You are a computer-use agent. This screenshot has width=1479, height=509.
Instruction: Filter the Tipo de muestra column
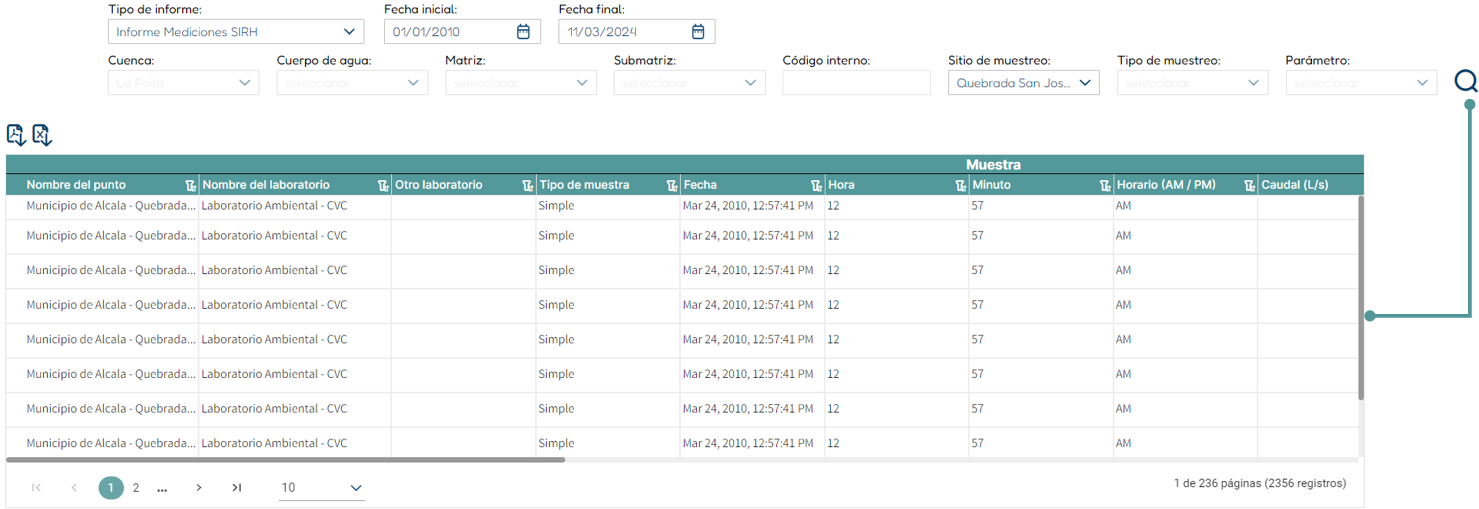click(672, 185)
